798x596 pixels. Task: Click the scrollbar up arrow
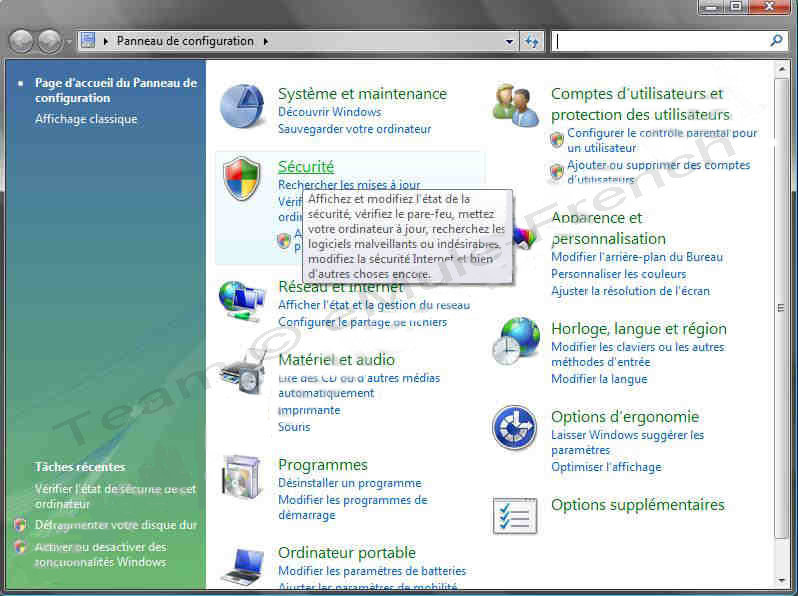[781, 69]
